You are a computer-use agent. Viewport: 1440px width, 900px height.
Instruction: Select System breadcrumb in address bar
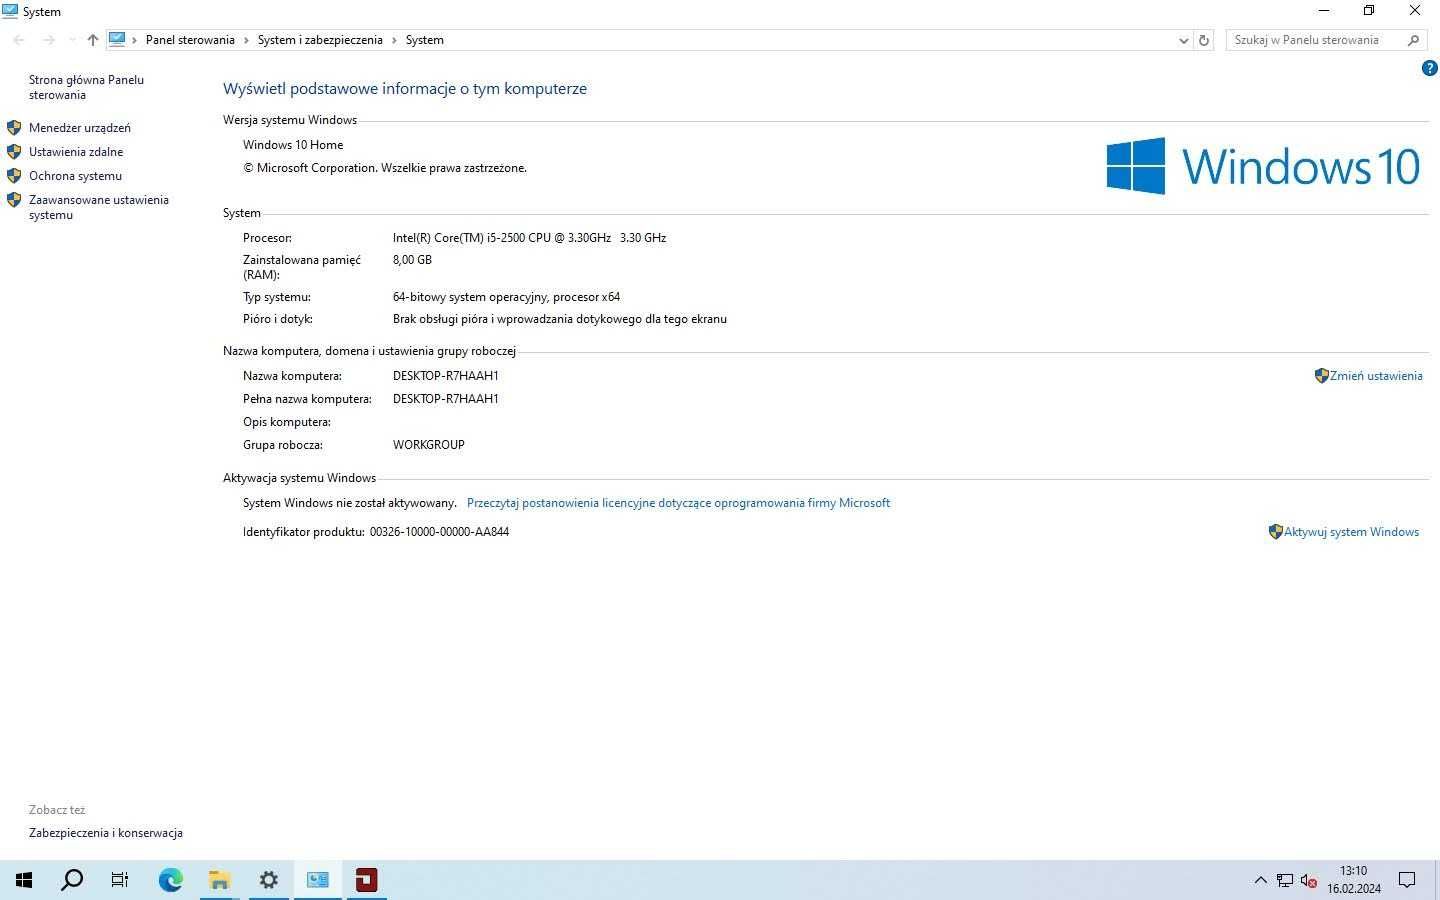tap(425, 40)
